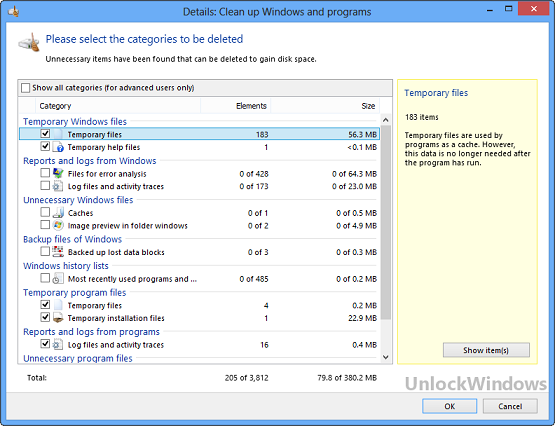Maximize the dialog window
Image resolution: width=555 pixels, height=426 pixels.
click(x=509, y=9)
